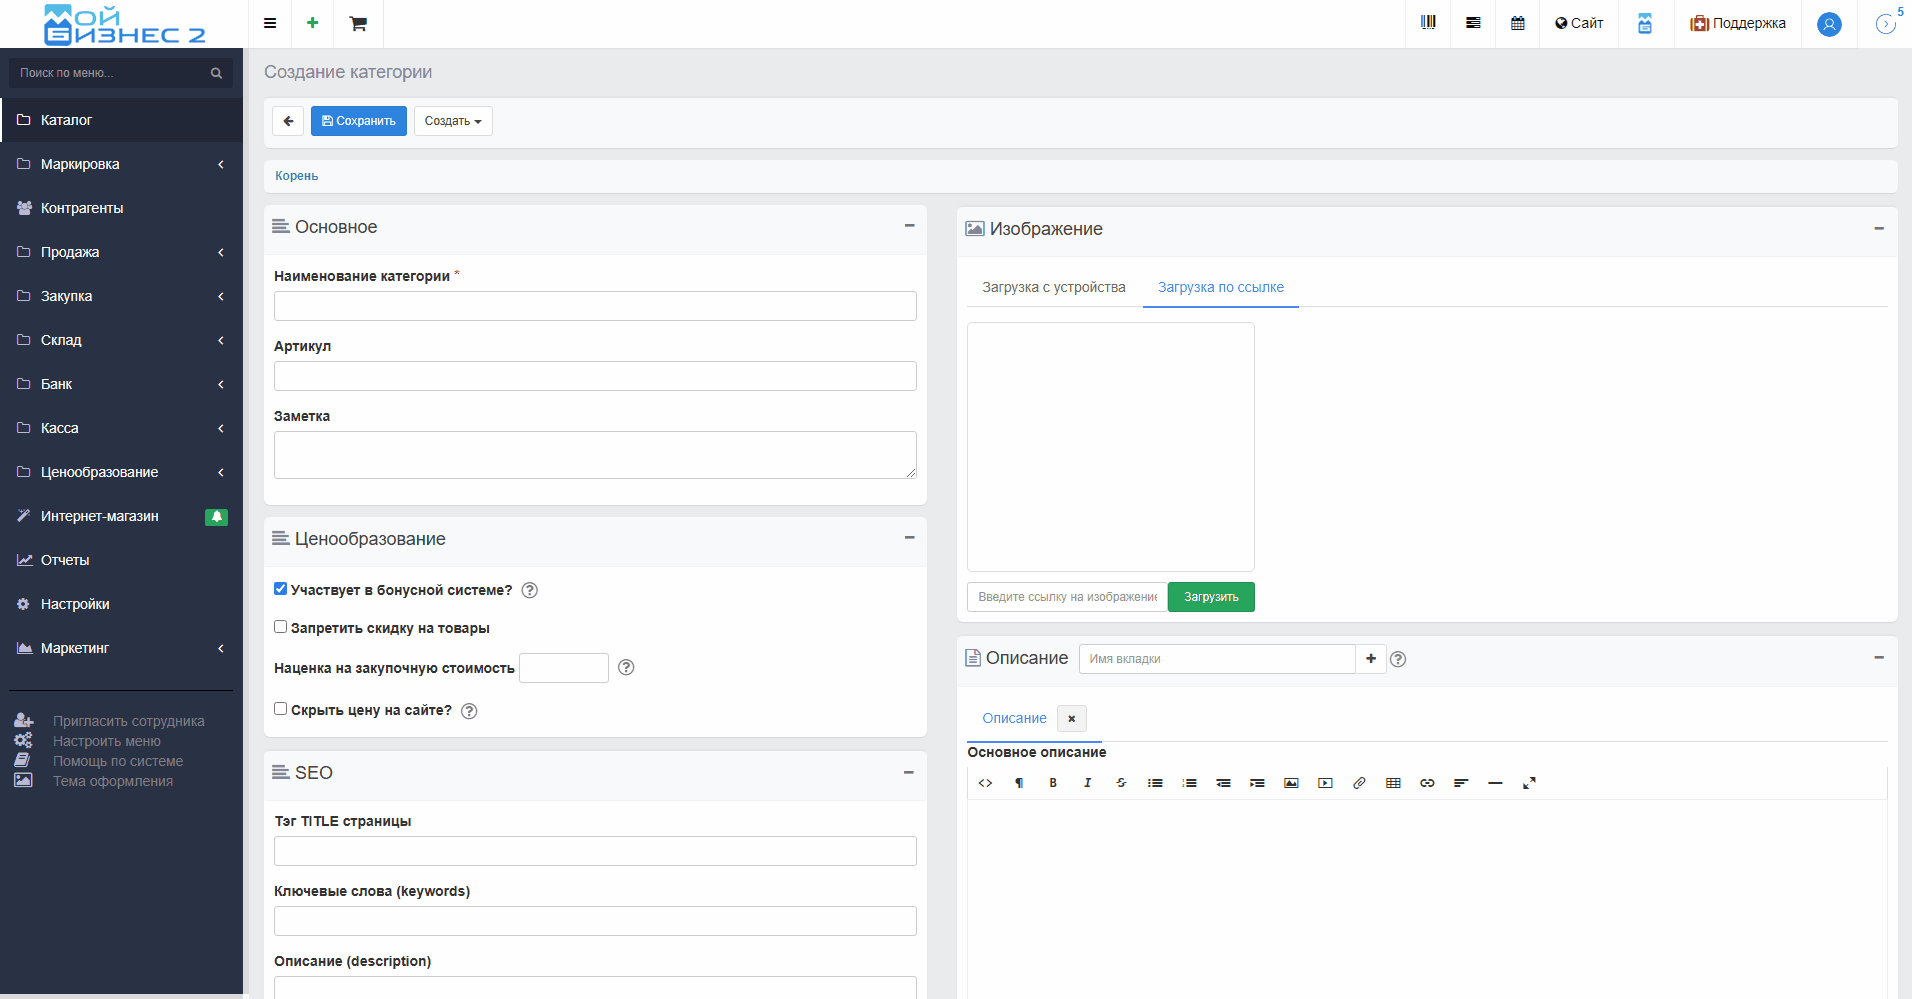Toggle 'Участвует в бонусной системе?' checkbox

click(281, 589)
